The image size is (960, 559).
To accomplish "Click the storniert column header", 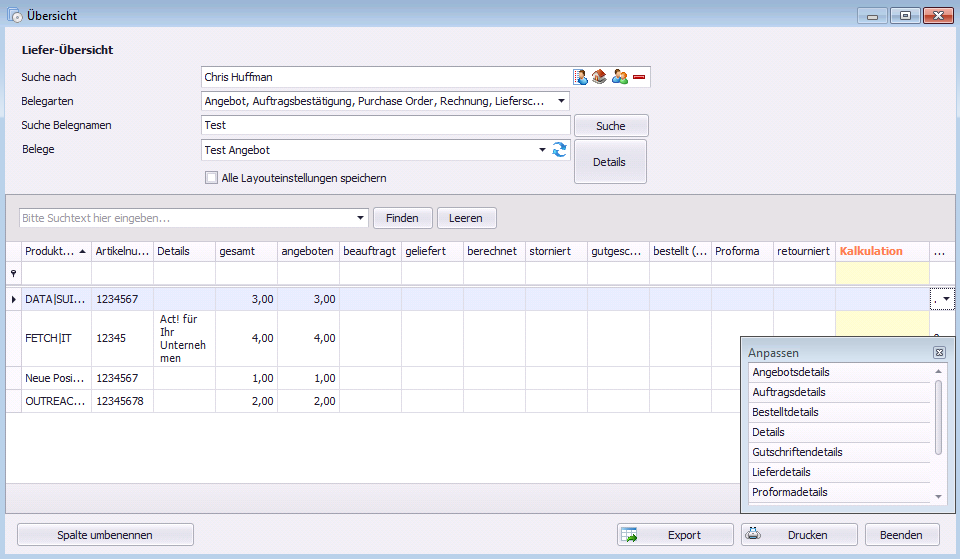I will pos(556,251).
